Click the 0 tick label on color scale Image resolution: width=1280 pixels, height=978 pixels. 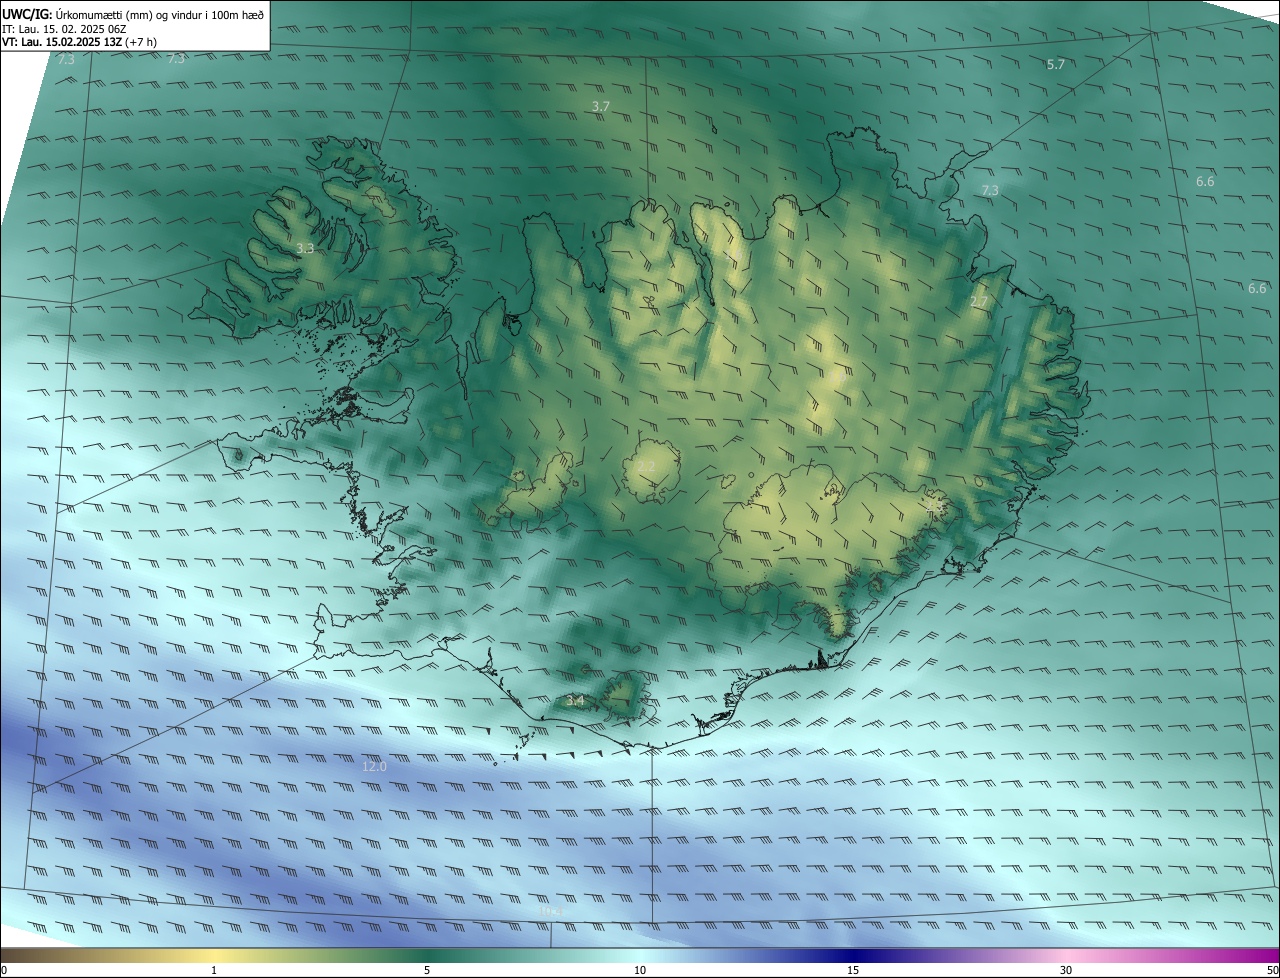pyautogui.click(x=4, y=970)
